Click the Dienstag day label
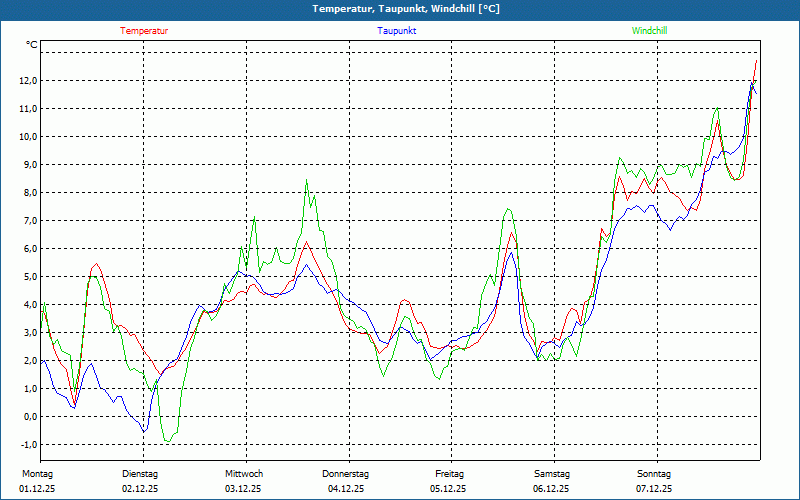The image size is (800, 500). [140, 474]
